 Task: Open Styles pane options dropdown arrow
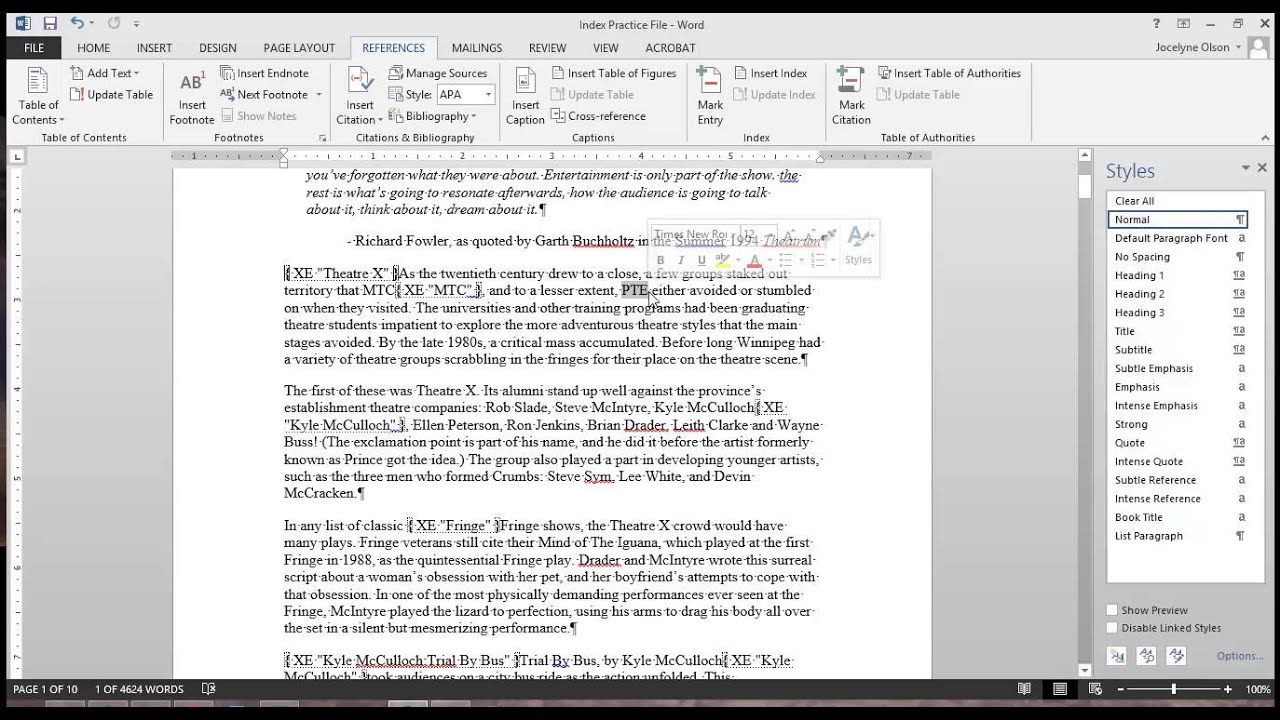pos(1246,168)
